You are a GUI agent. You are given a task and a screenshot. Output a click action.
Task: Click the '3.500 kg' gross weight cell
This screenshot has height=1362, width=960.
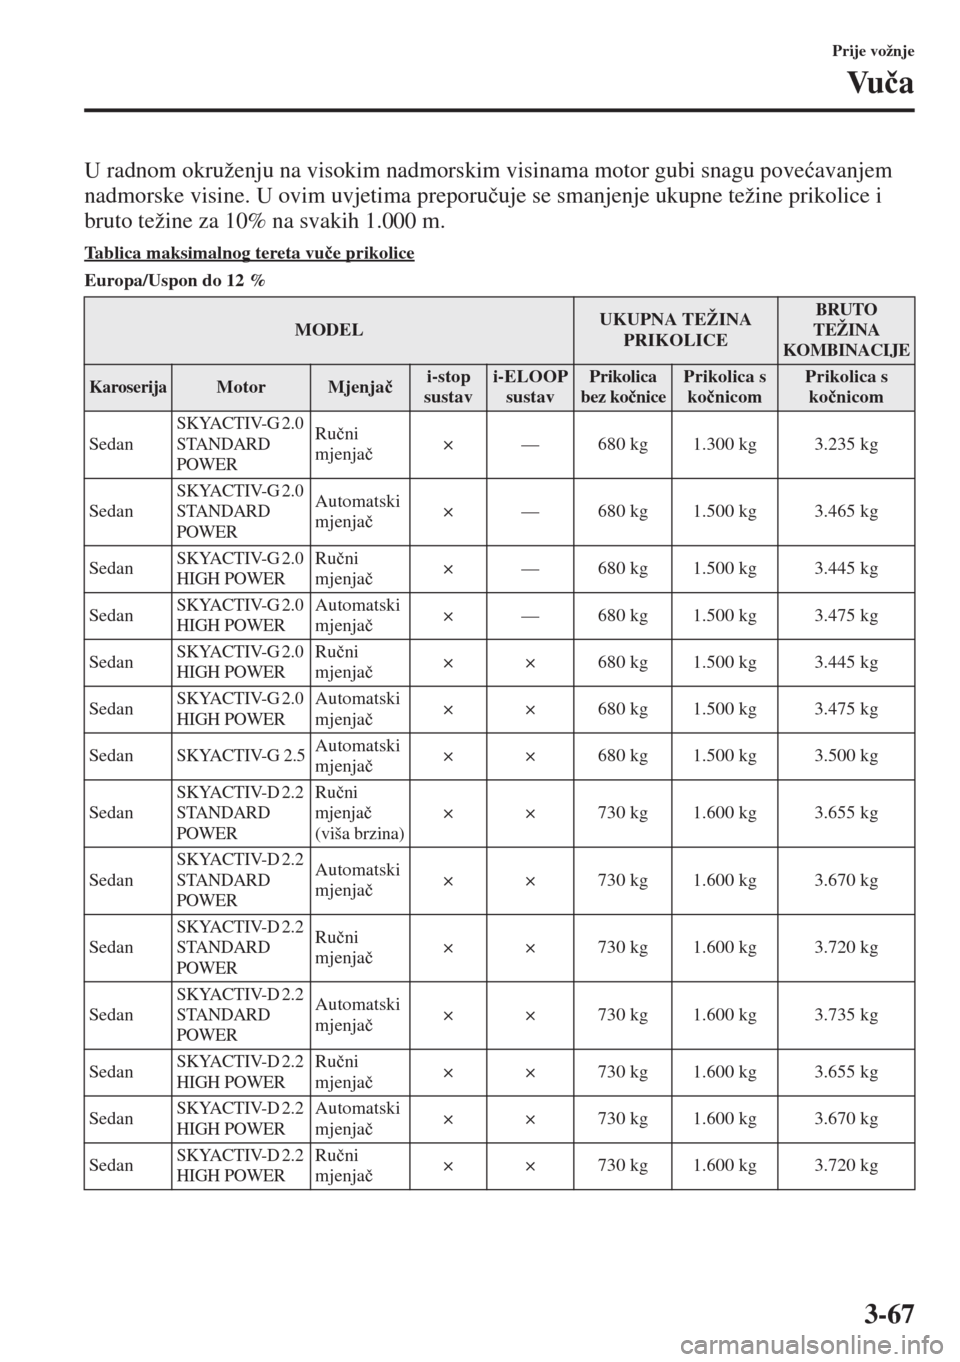846,756
